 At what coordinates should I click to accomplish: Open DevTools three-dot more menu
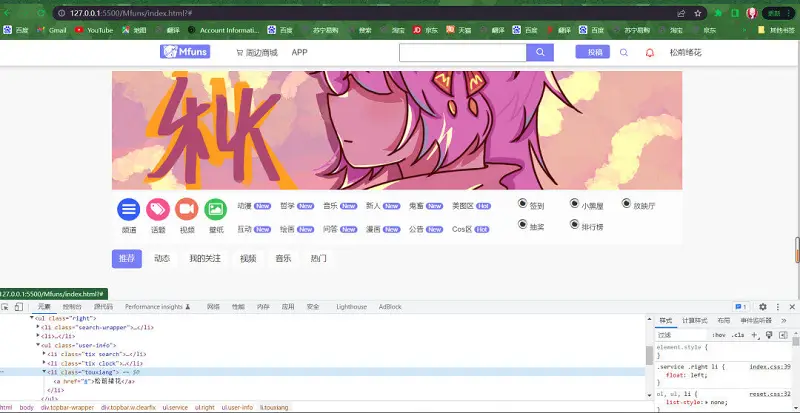[778, 307]
